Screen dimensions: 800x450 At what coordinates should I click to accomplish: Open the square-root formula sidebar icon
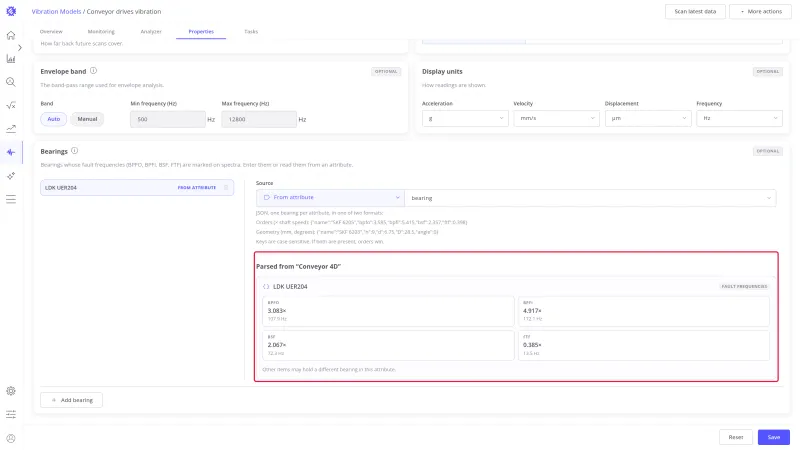pyautogui.click(x=11, y=106)
